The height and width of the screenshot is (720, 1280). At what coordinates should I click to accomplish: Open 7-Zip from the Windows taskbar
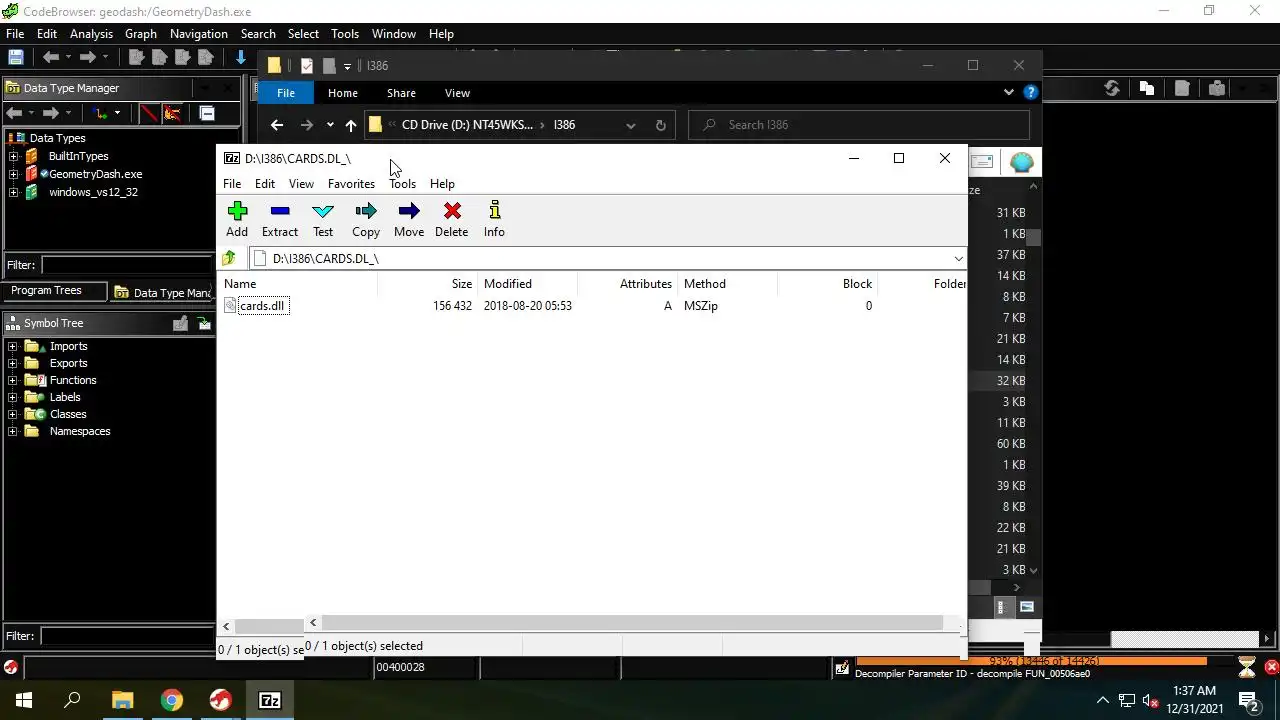click(x=270, y=700)
